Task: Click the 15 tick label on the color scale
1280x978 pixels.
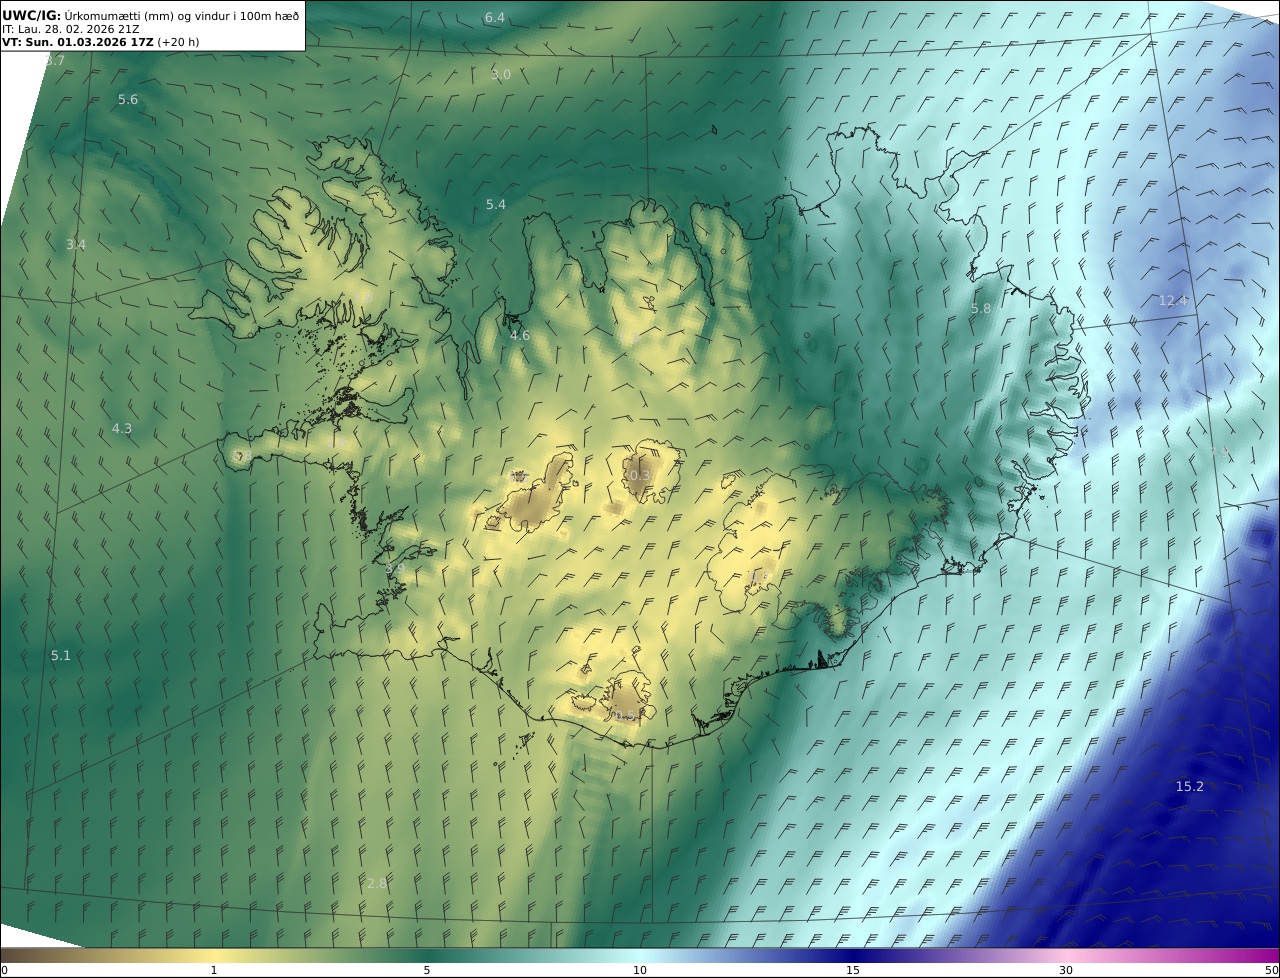Action: 853,970
